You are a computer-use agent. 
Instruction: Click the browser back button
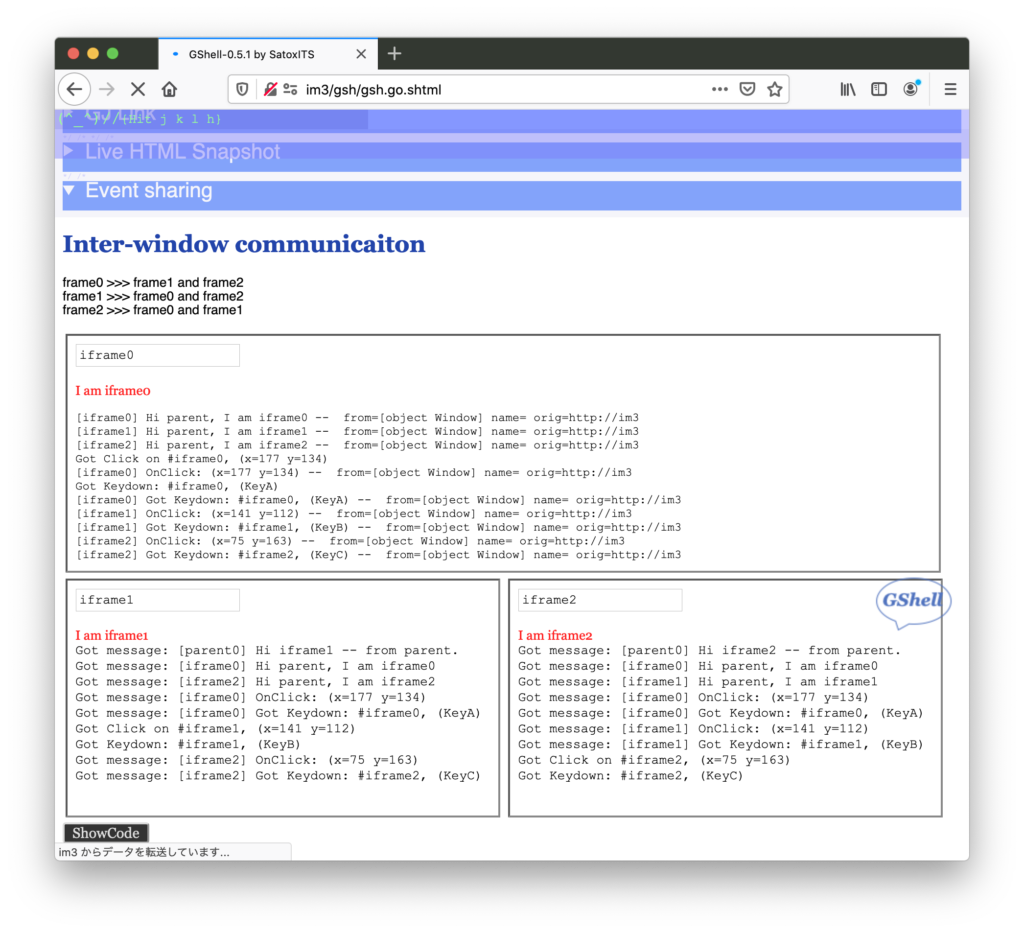coord(74,89)
